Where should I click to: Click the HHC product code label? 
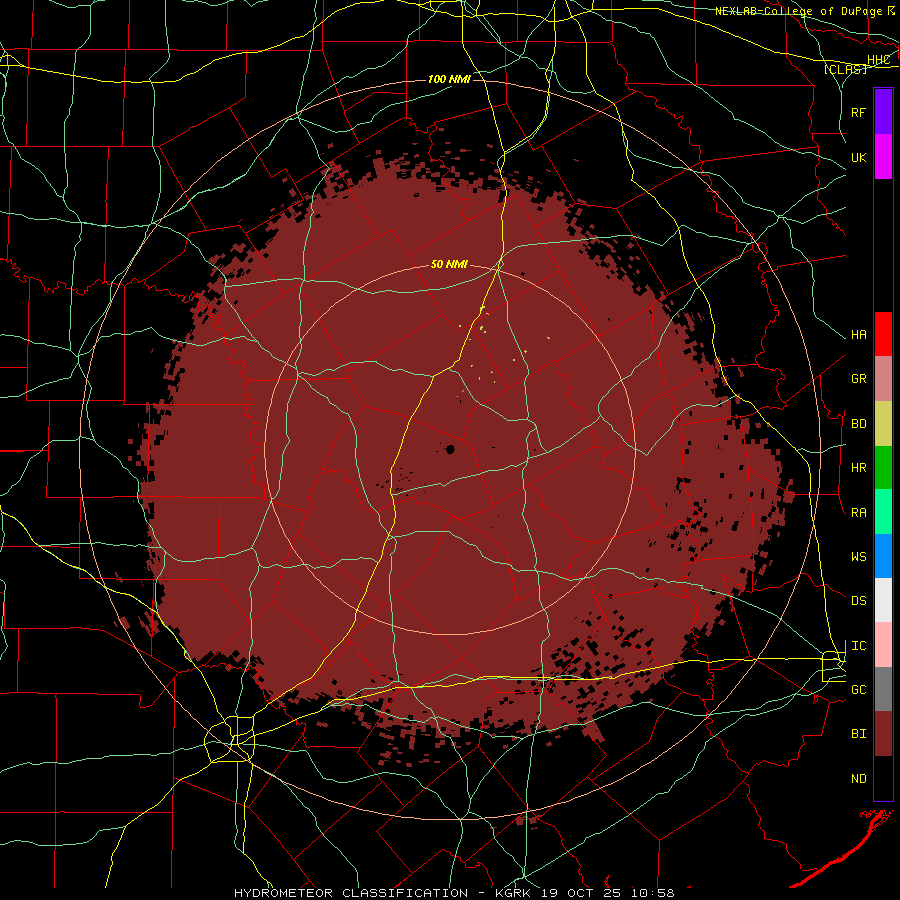878,60
